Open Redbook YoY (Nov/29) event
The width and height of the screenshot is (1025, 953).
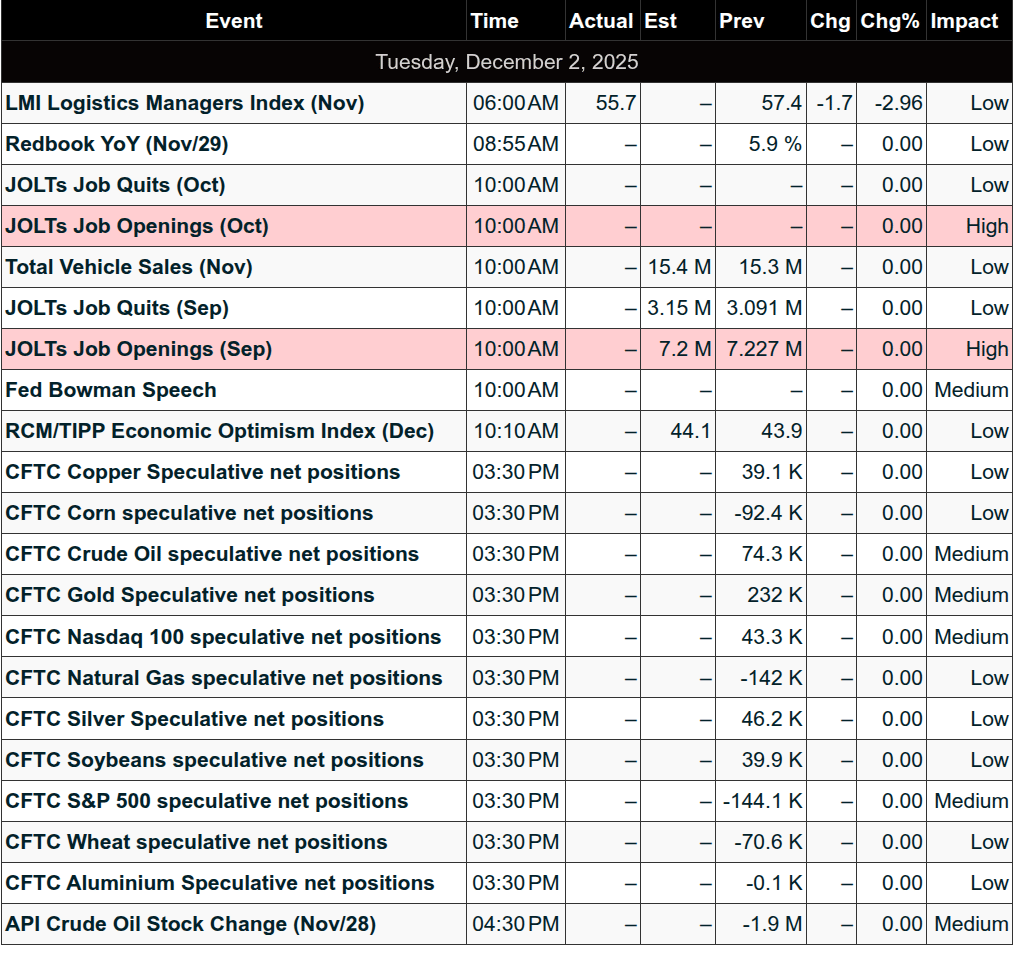click(x=117, y=144)
